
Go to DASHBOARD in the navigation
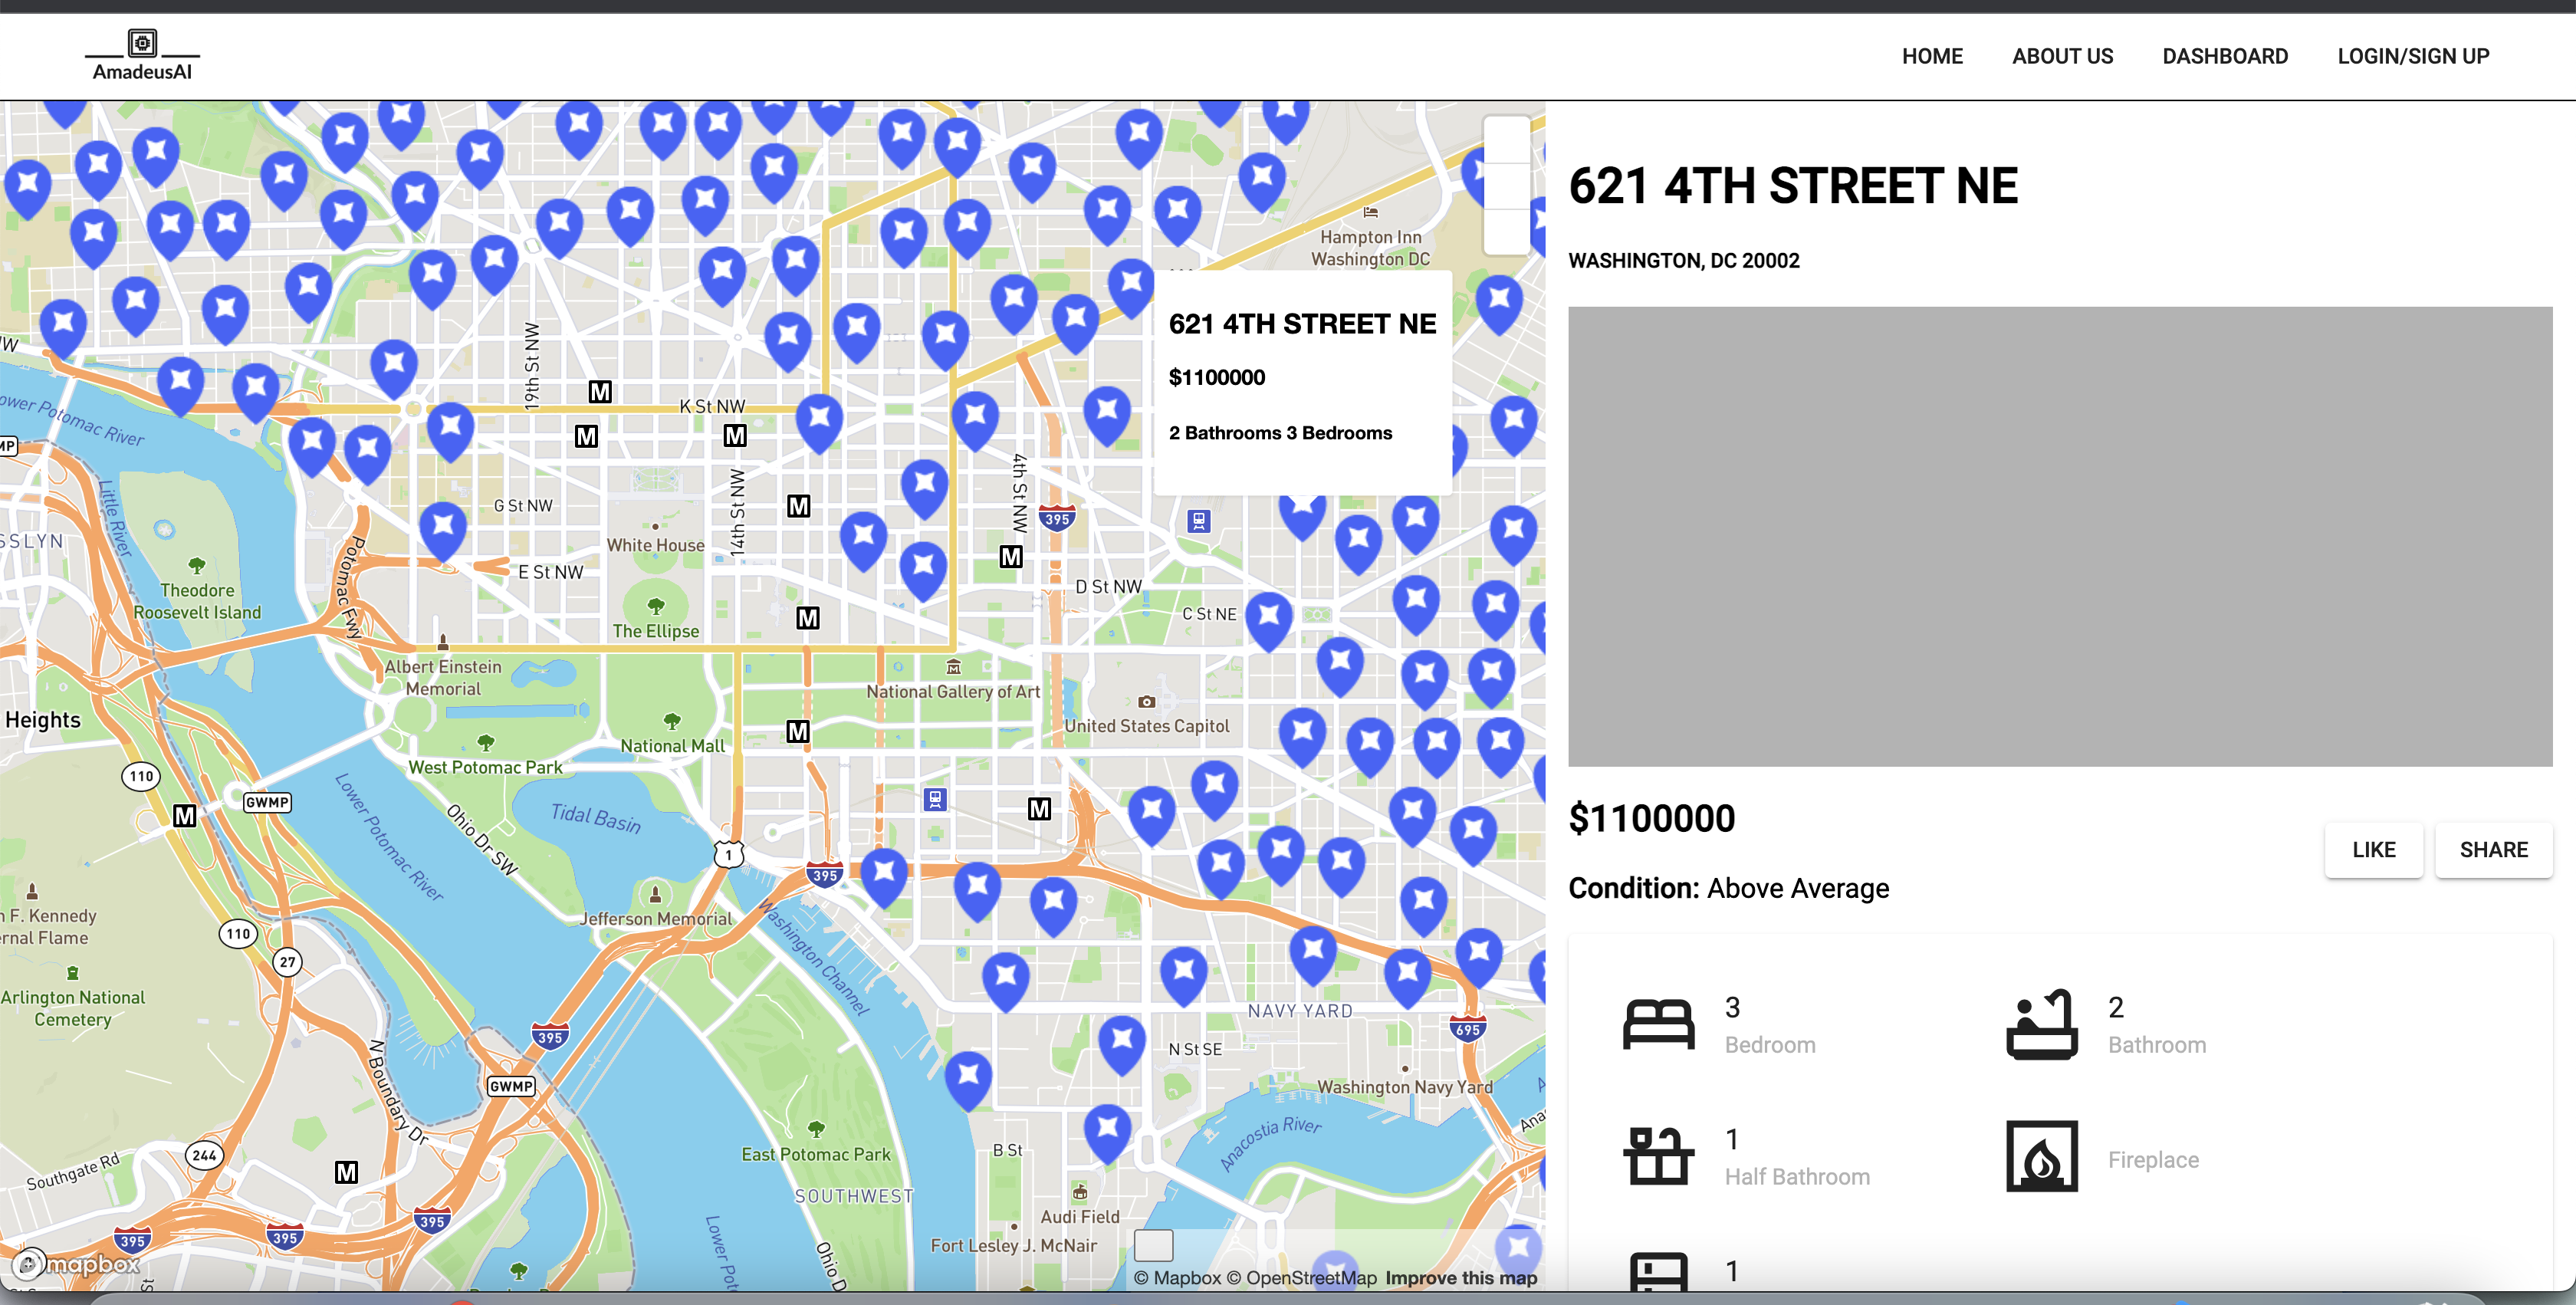click(2224, 56)
